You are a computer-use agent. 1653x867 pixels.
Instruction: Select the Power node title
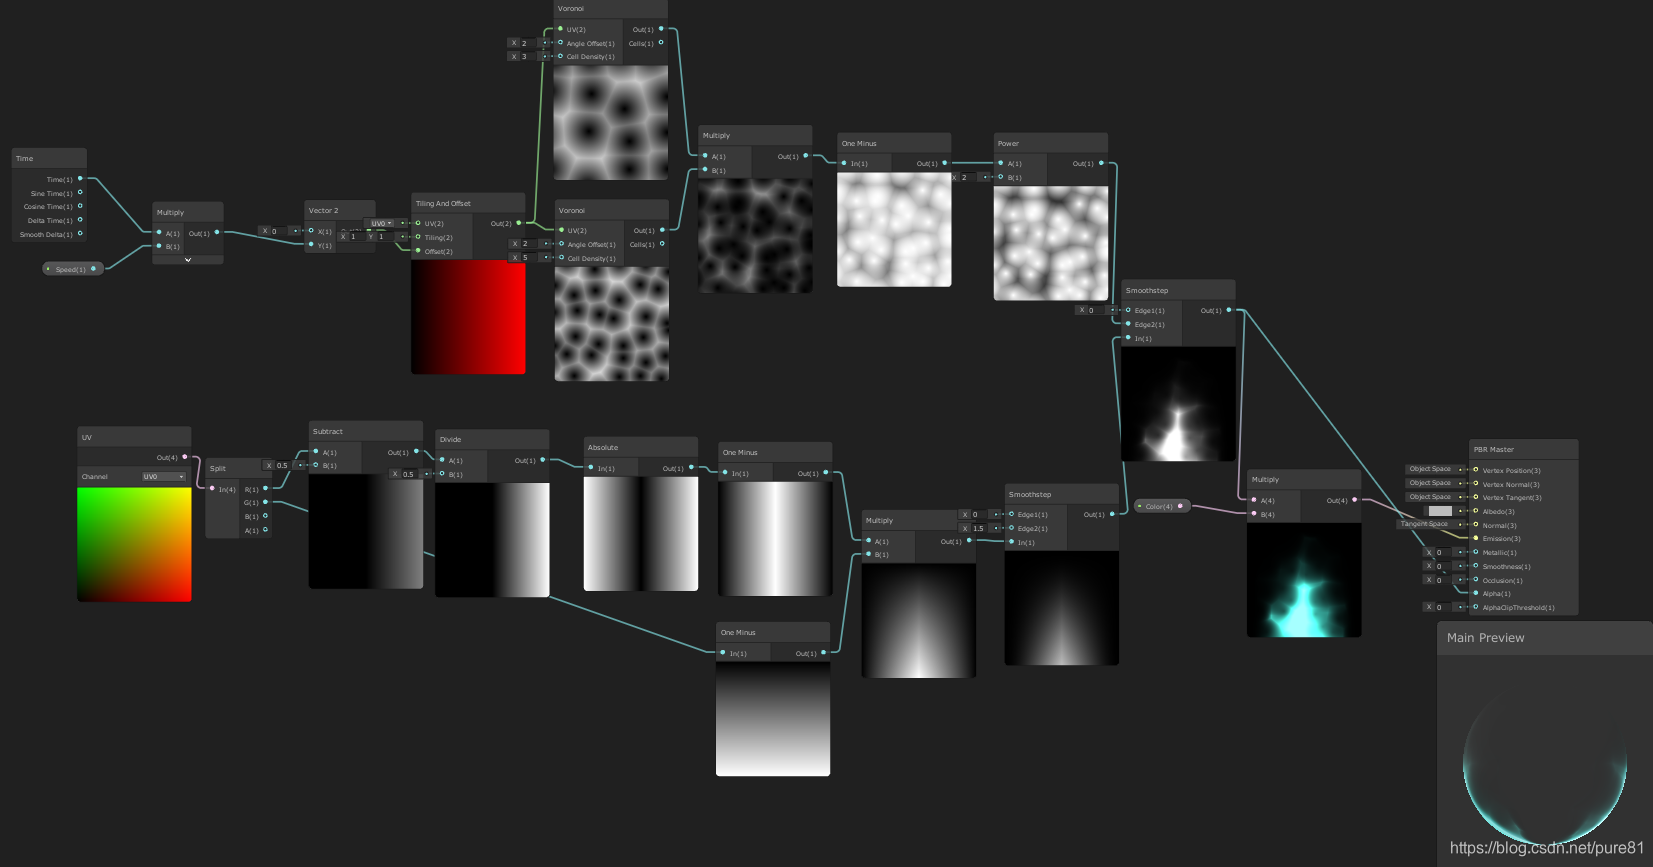pos(1008,143)
